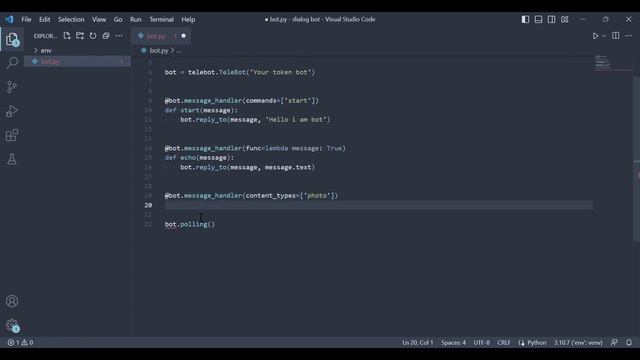Open the Manage gear icon

tap(12, 325)
